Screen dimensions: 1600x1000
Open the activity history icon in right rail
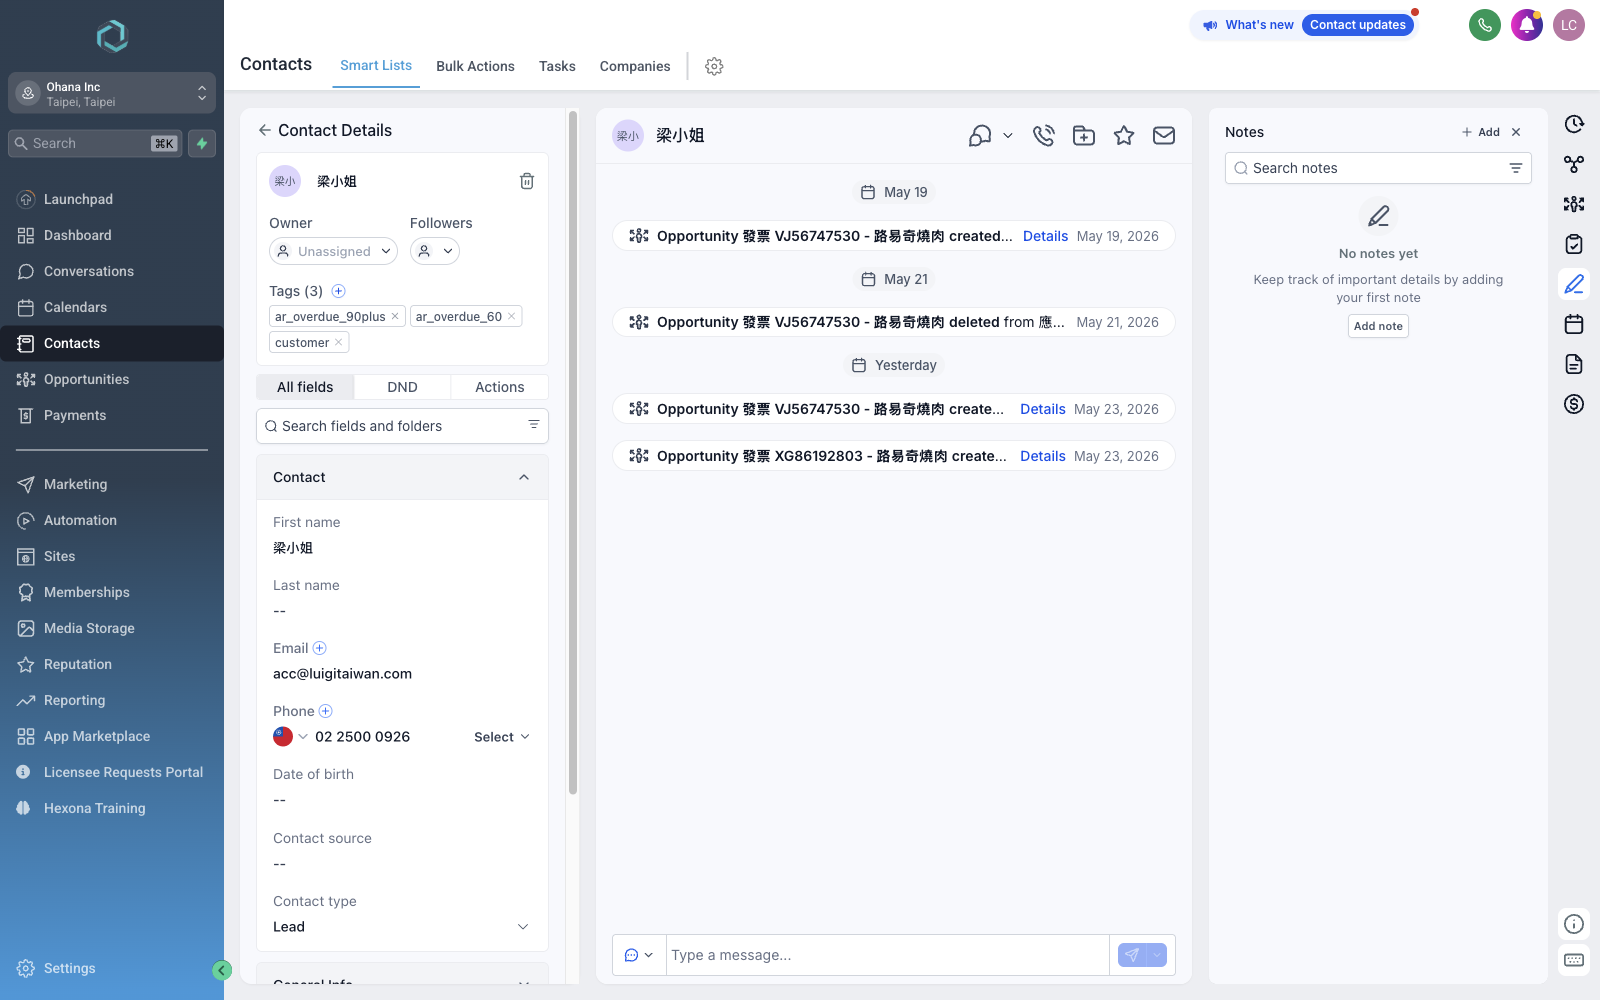[1574, 124]
